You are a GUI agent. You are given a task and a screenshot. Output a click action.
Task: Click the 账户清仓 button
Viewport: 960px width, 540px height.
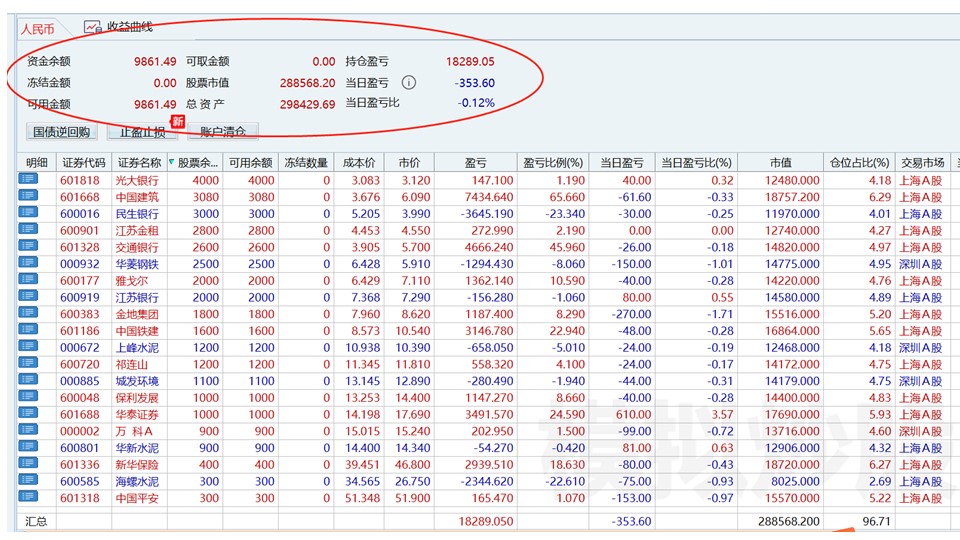(x=223, y=132)
